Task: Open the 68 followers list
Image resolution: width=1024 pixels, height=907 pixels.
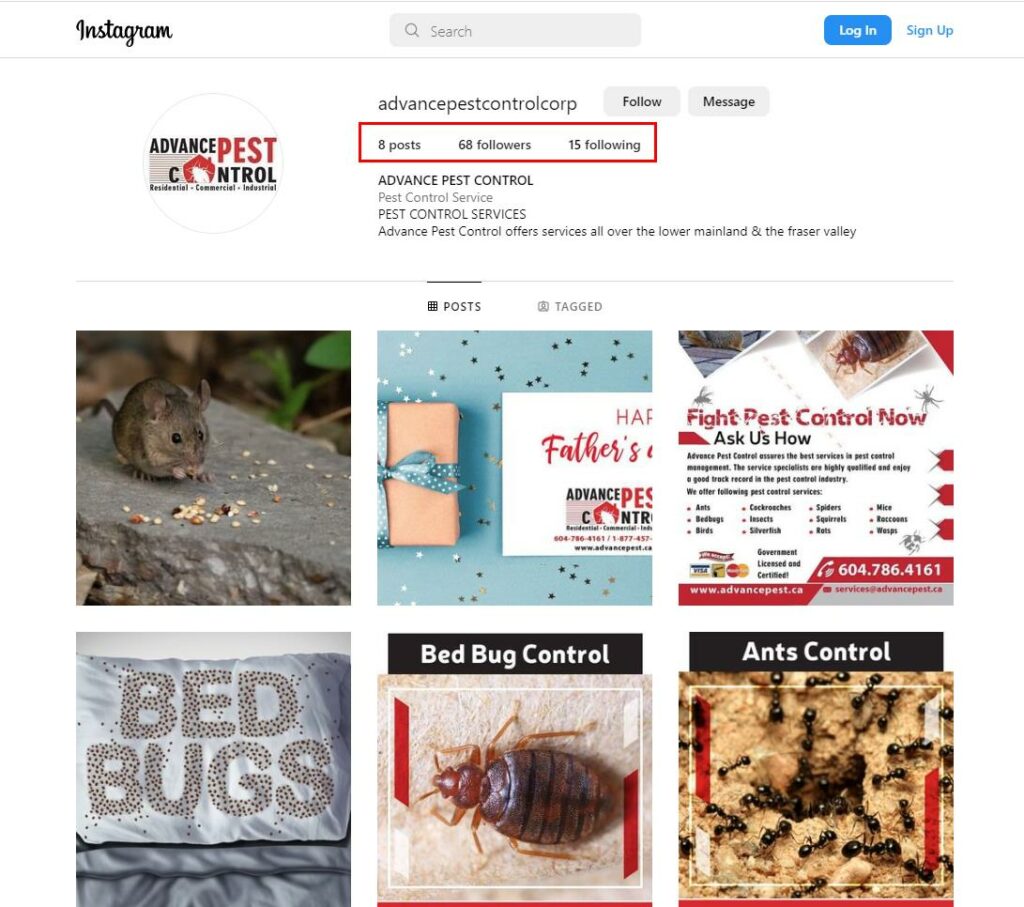Action: tap(494, 144)
